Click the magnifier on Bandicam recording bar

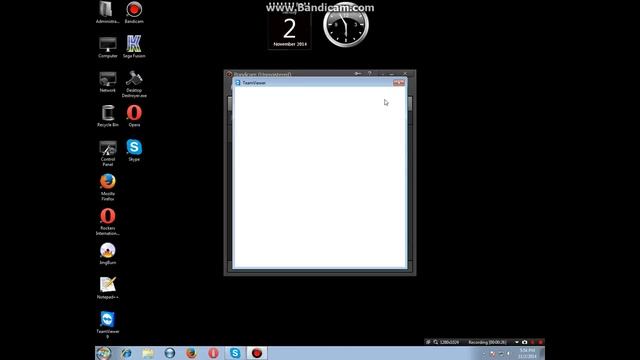coord(436,342)
